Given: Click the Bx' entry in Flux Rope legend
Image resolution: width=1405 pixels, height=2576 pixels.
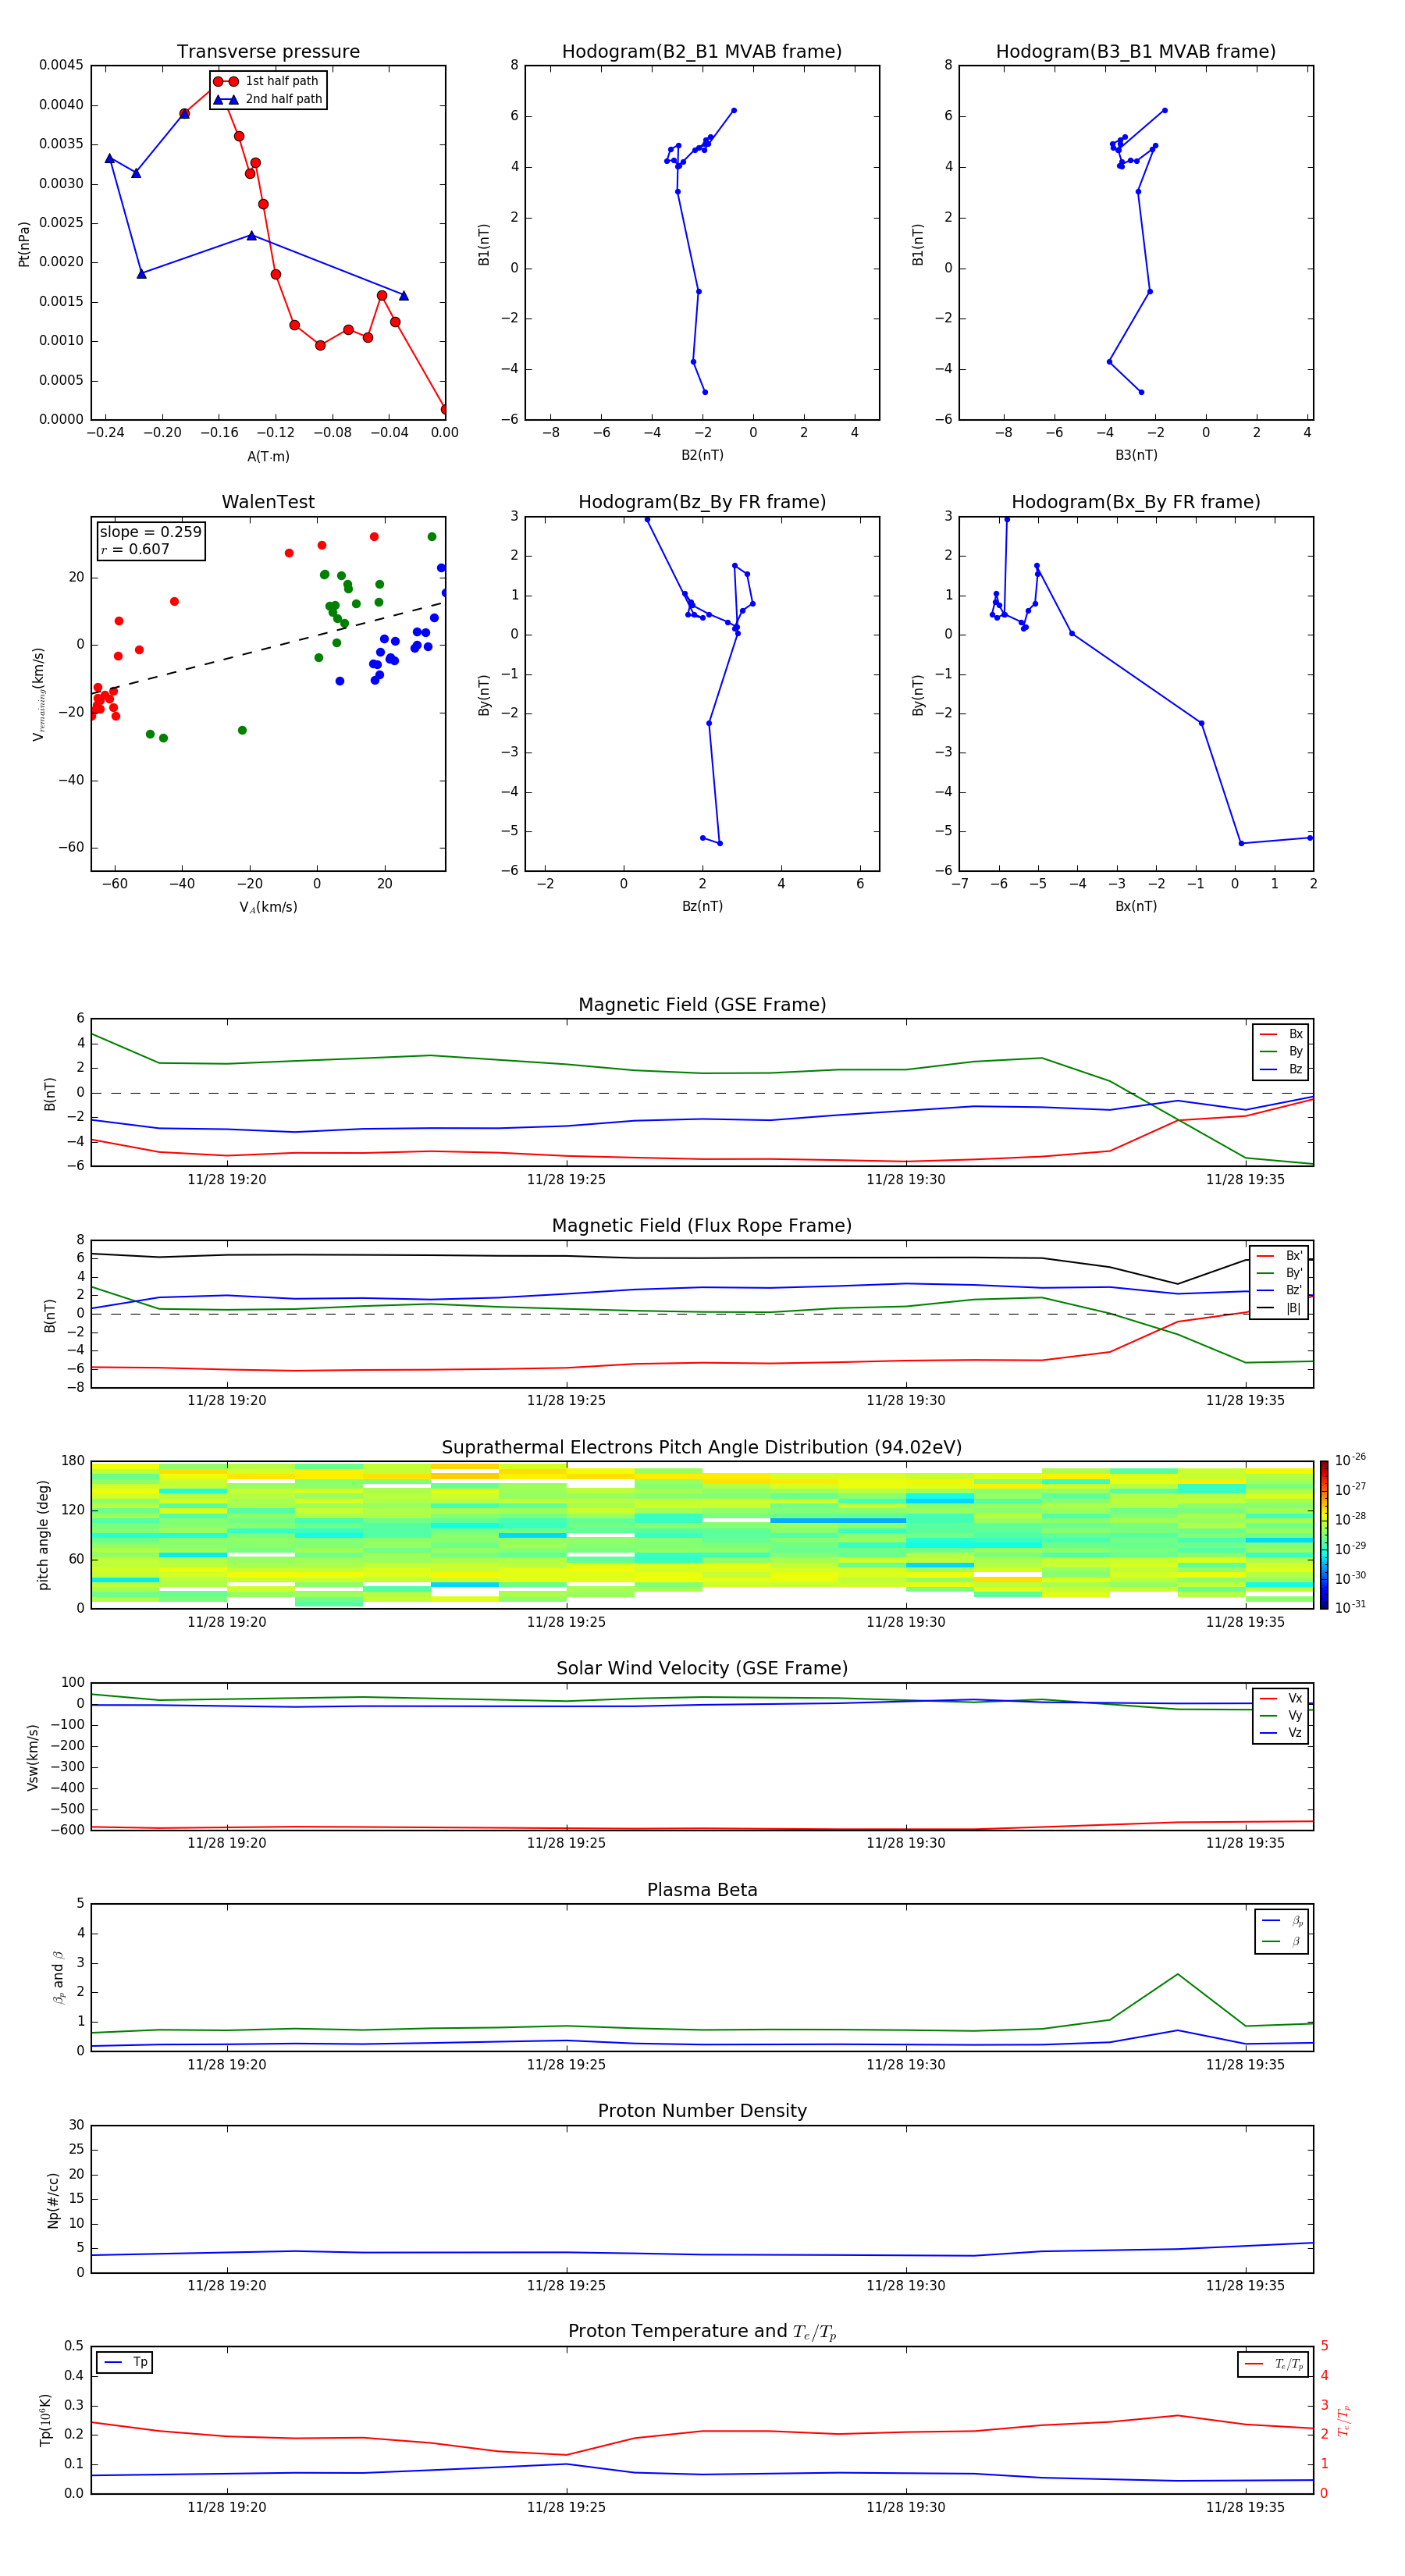Looking at the screenshot, I should tap(1280, 1256).
